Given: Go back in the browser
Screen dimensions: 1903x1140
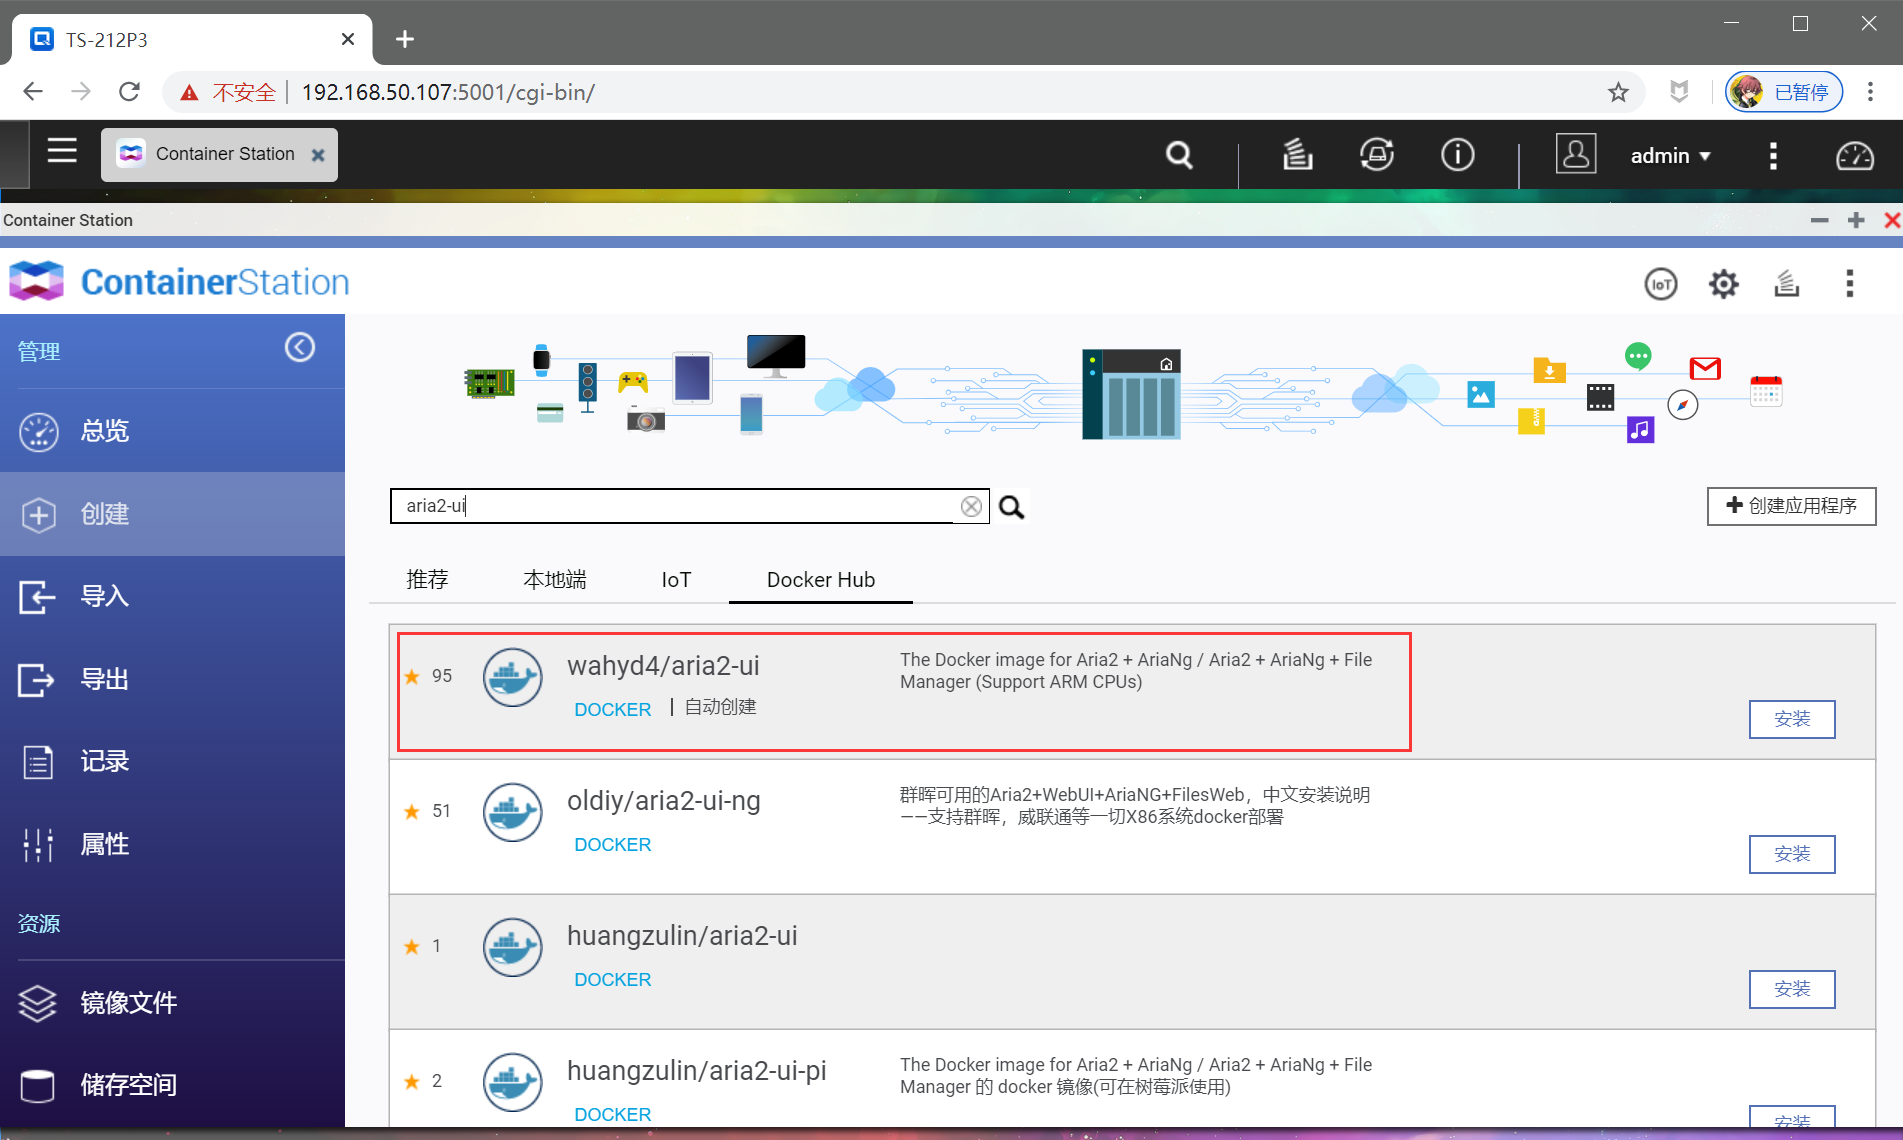Looking at the screenshot, I should (x=33, y=92).
